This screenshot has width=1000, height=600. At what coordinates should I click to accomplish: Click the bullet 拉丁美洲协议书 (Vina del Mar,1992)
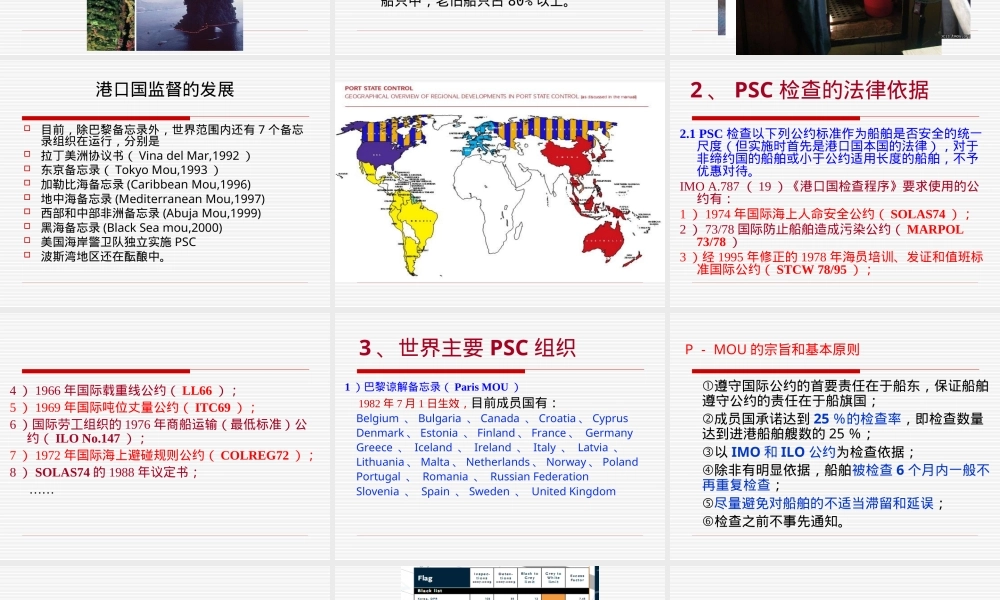(x=146, y=156)
